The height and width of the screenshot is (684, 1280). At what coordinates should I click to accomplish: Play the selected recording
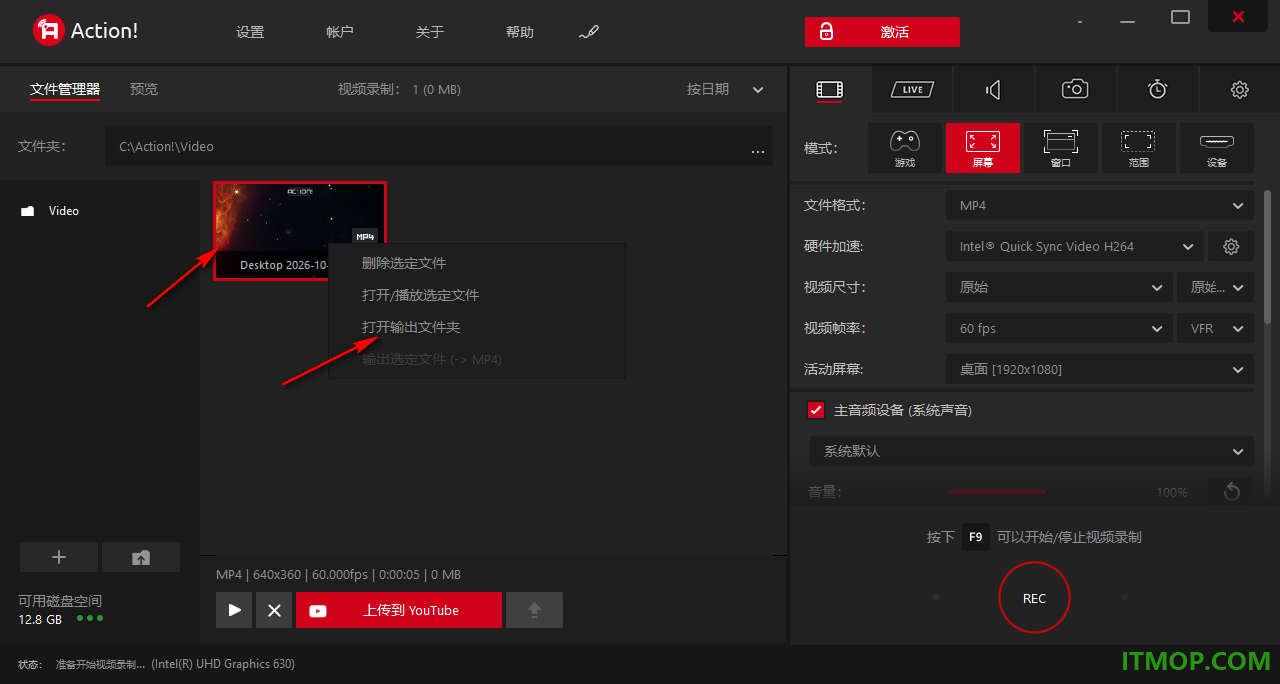coord(234,610)
